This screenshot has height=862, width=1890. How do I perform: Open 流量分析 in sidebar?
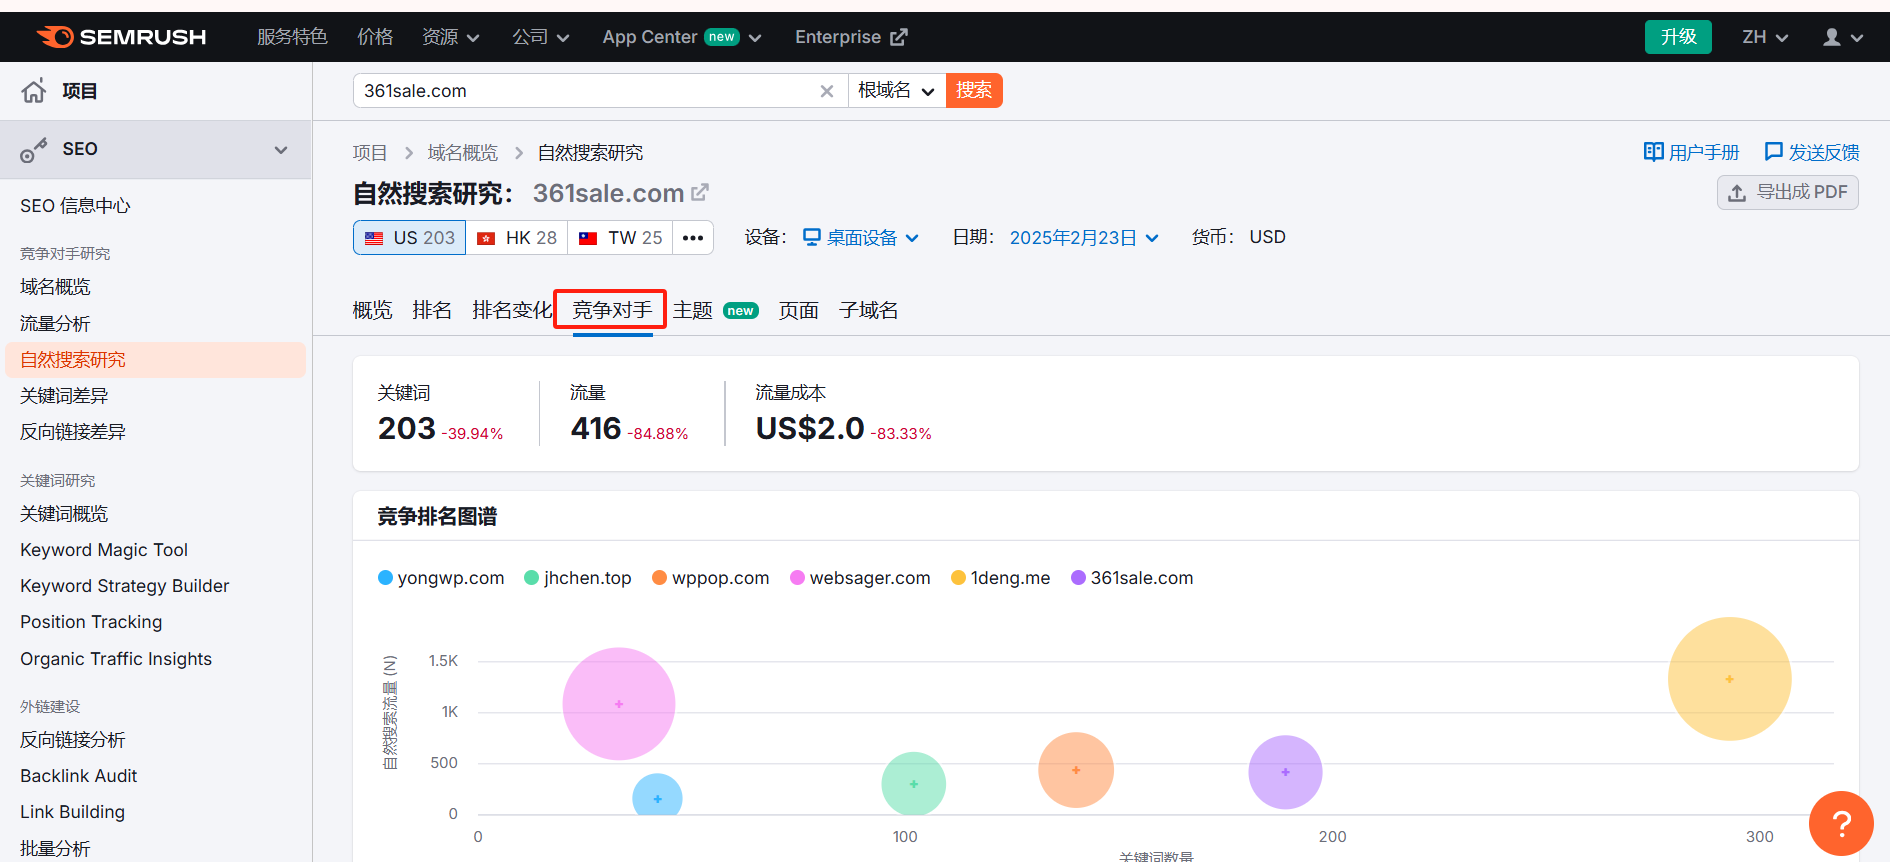coord(55,324)
